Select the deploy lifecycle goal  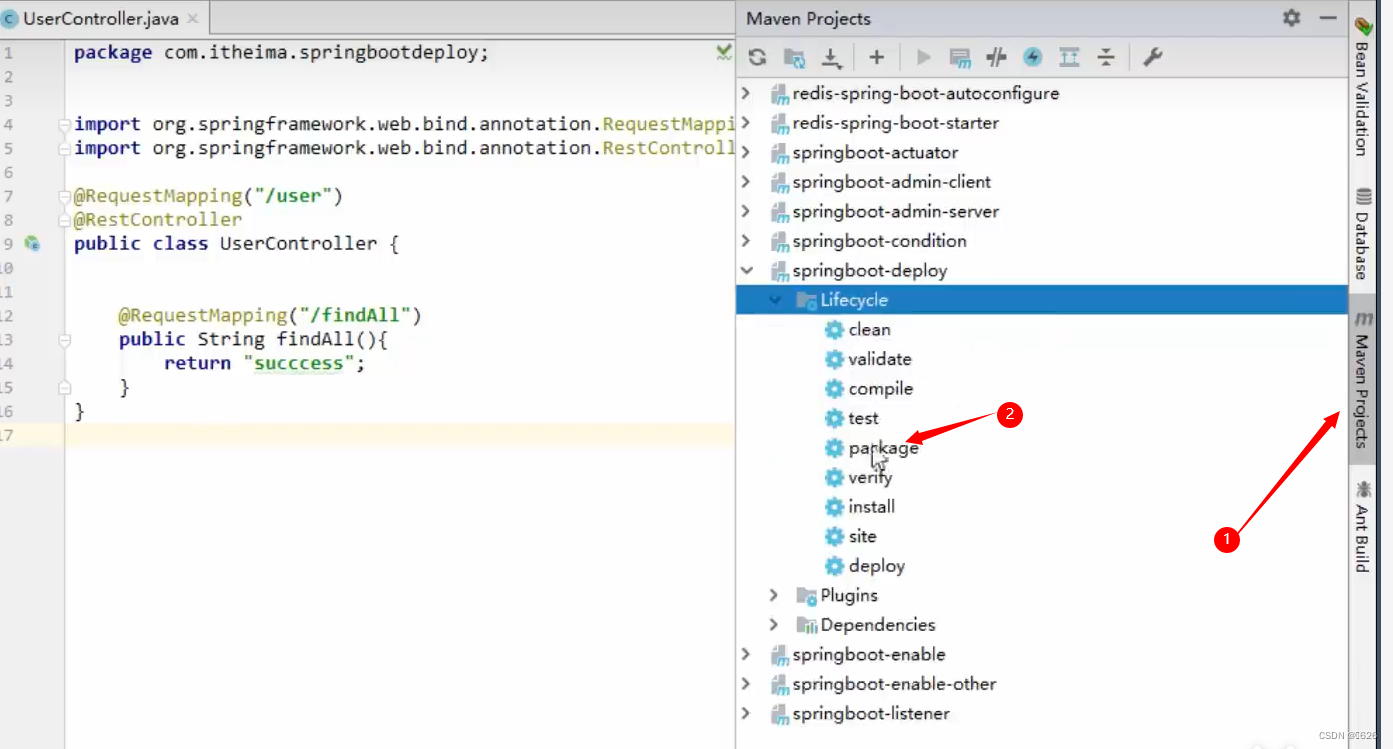877,566
